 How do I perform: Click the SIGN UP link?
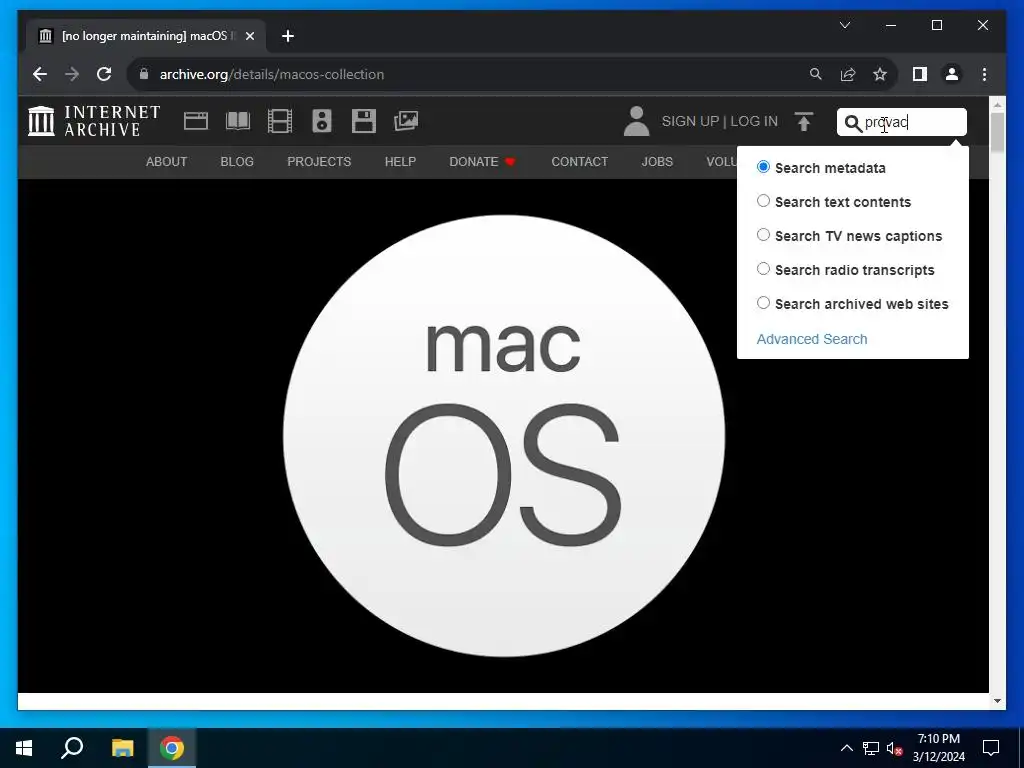click(x=690, y=121)
